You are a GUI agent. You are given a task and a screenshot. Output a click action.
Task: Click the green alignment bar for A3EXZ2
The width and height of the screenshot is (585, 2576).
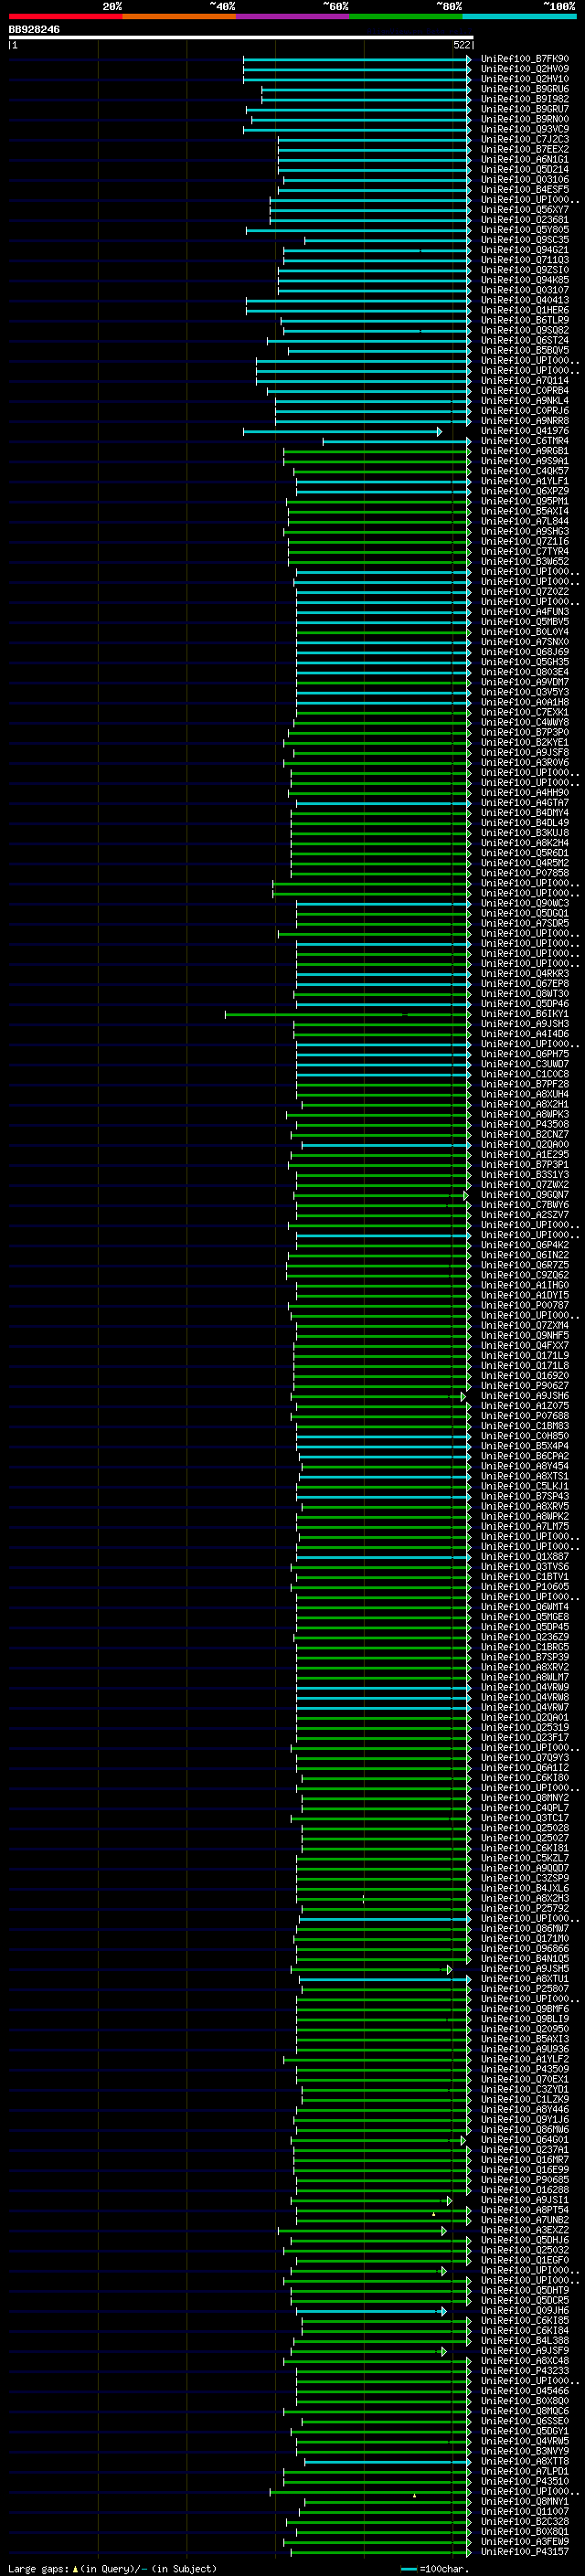pos(362,2231)
